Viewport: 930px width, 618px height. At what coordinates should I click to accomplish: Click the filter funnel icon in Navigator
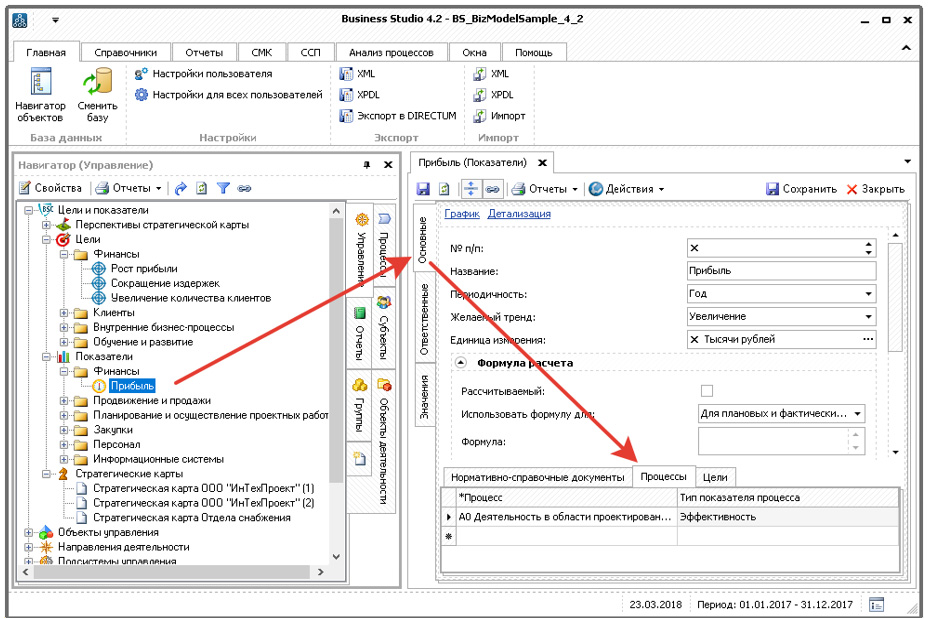[x=224, y=188]
